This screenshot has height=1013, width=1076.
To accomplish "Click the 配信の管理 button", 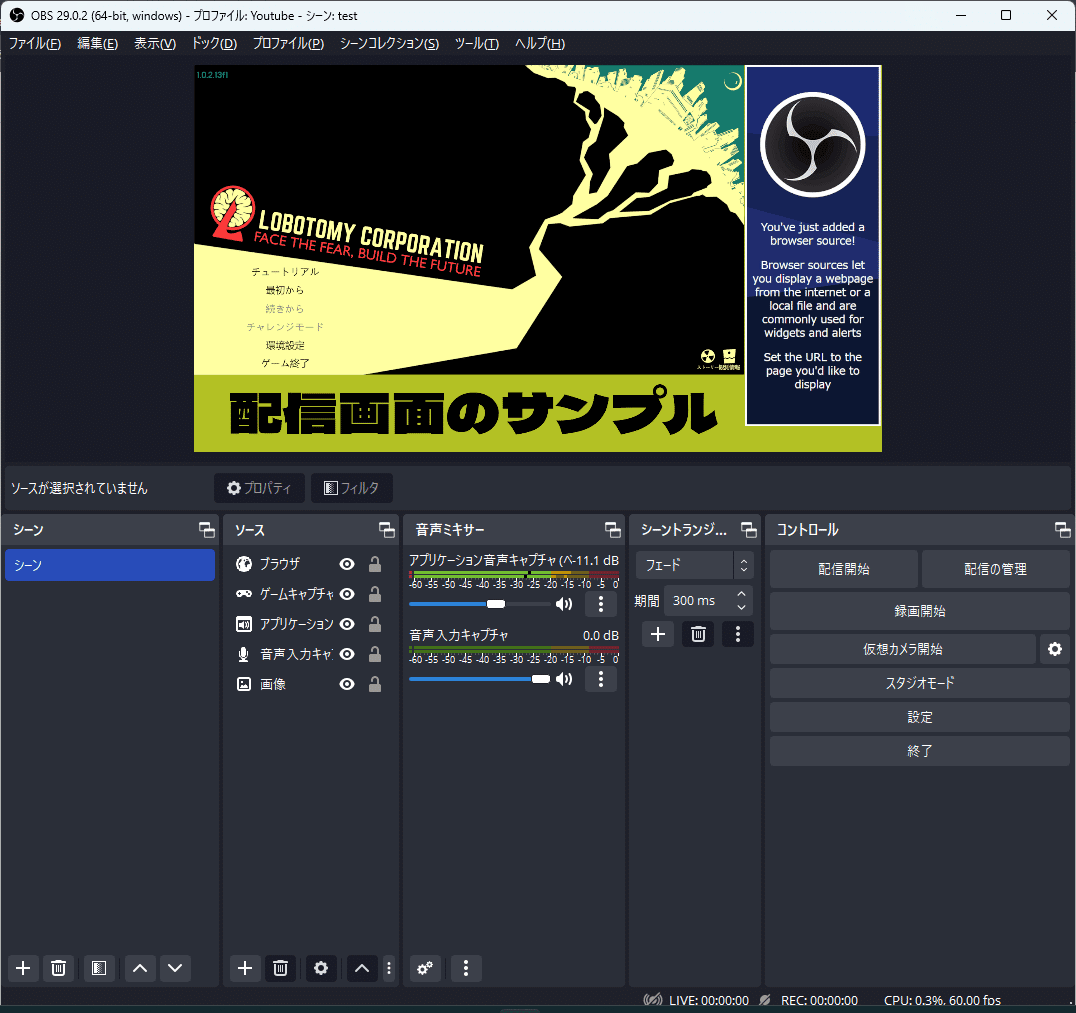I will point(996,569).
